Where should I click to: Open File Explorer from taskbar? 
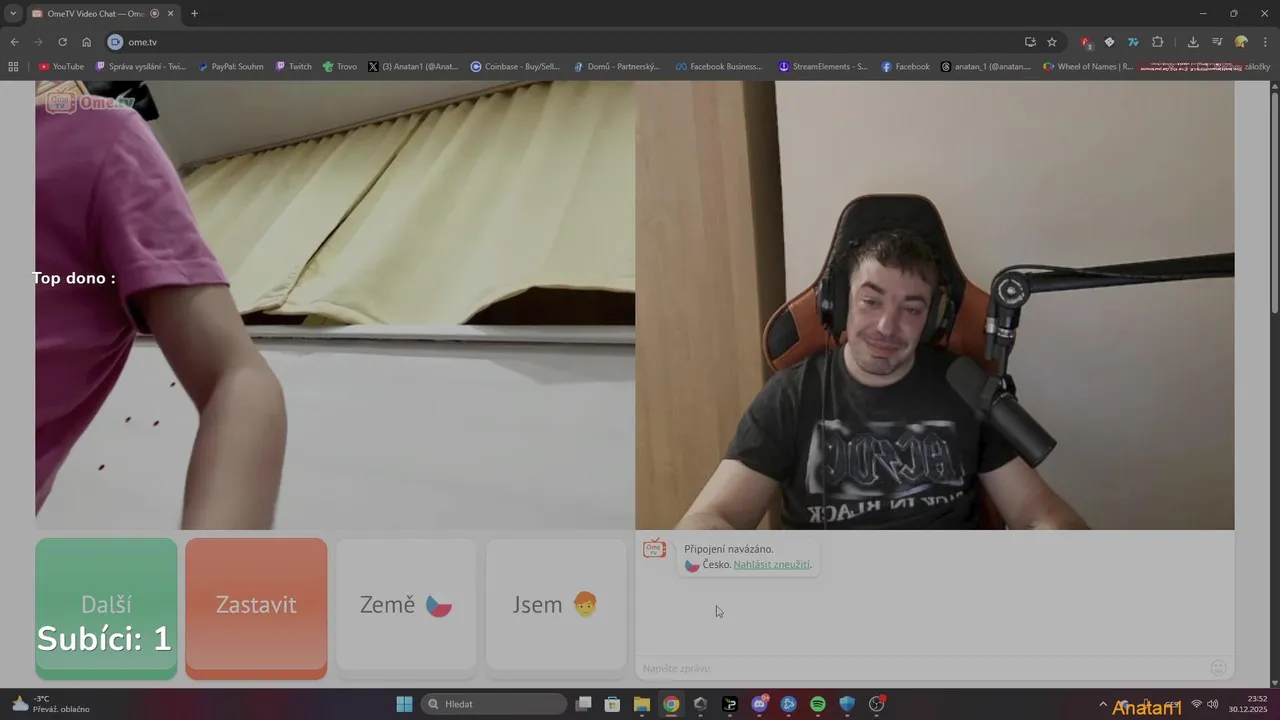point(642,704)
